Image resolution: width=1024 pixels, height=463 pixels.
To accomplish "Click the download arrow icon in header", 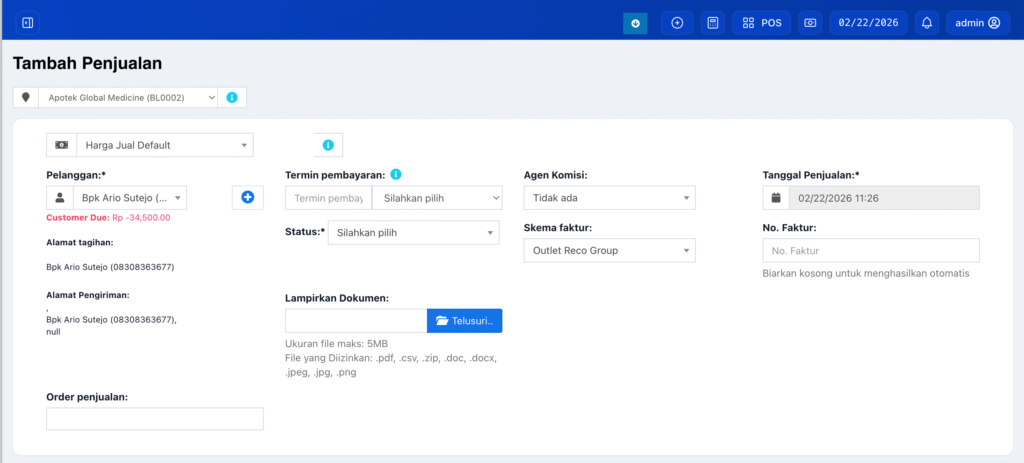I will [x=635, y=23].
